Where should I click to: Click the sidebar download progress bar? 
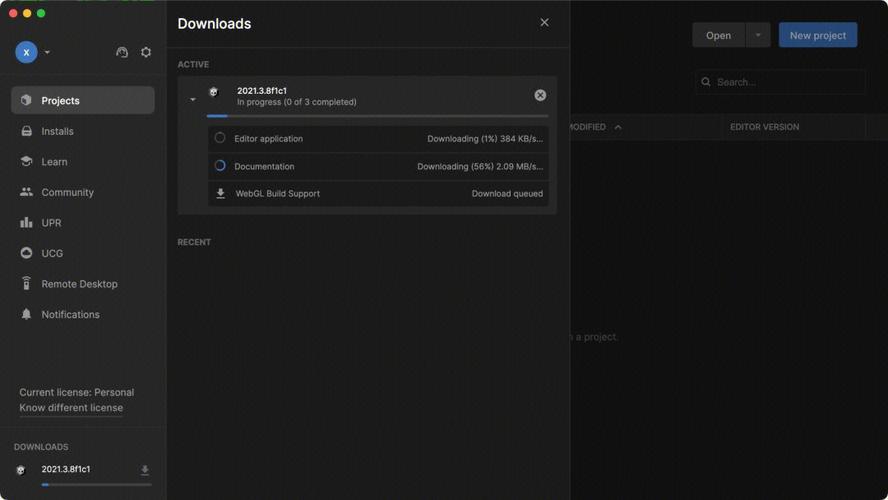(96, 485)
